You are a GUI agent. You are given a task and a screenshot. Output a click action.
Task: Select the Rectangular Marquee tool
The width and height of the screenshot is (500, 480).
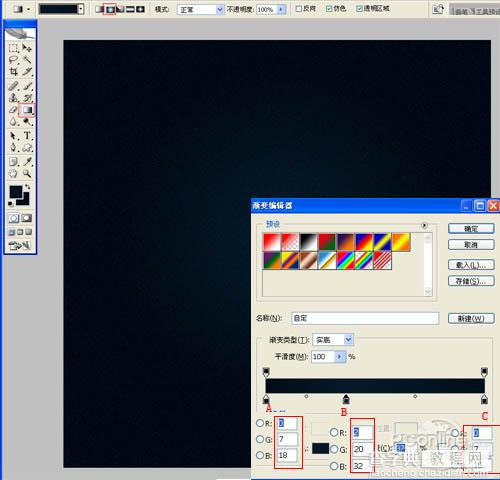click(x=13, y=48)
